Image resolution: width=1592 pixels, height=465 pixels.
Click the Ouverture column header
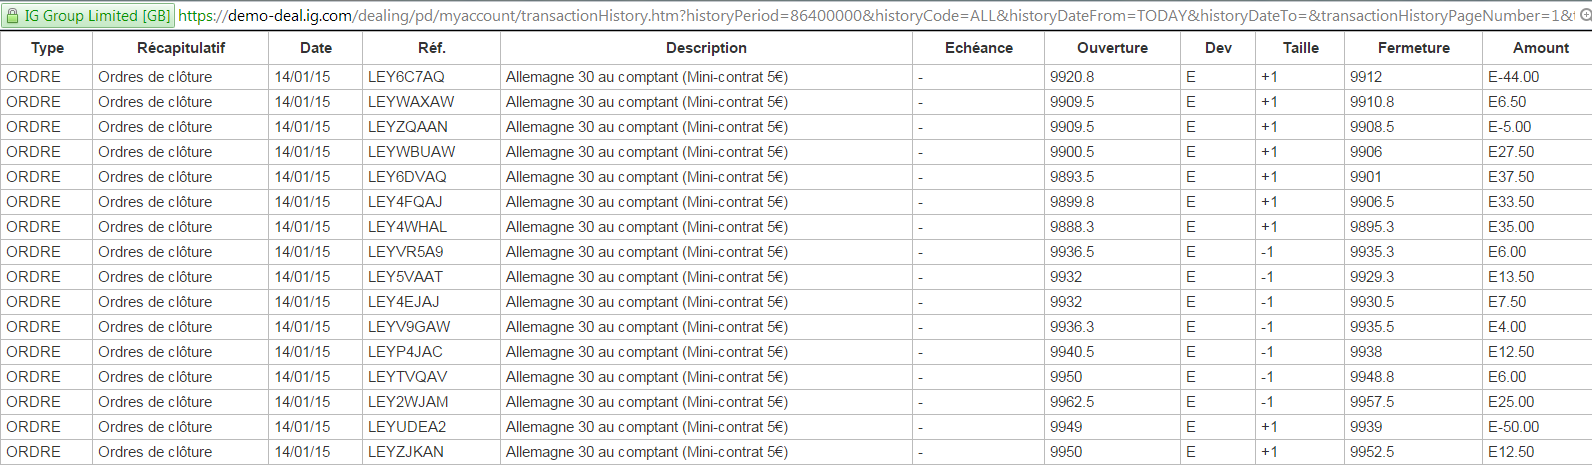tap(1112, 48)
